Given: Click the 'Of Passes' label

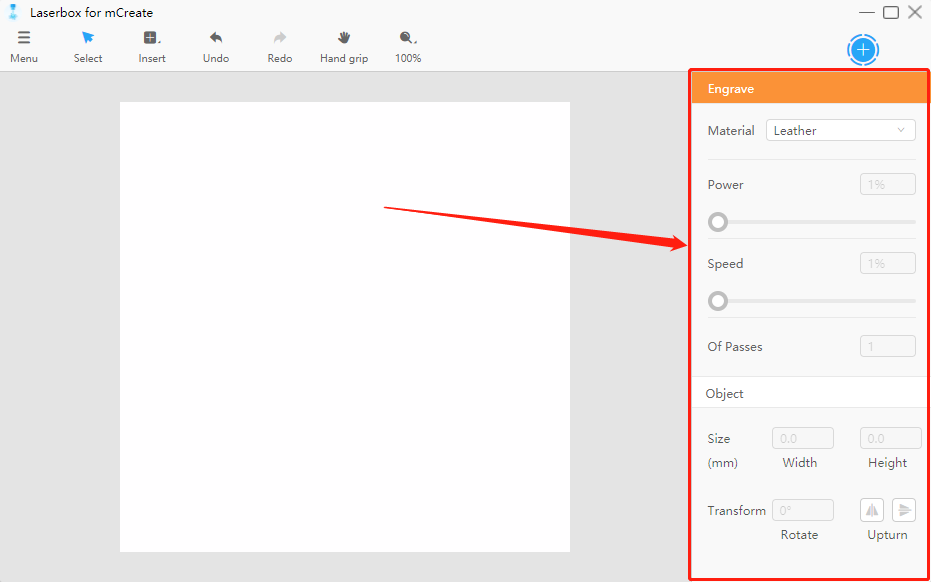Looking at the screenshot, I should click(x=735, y=347).
